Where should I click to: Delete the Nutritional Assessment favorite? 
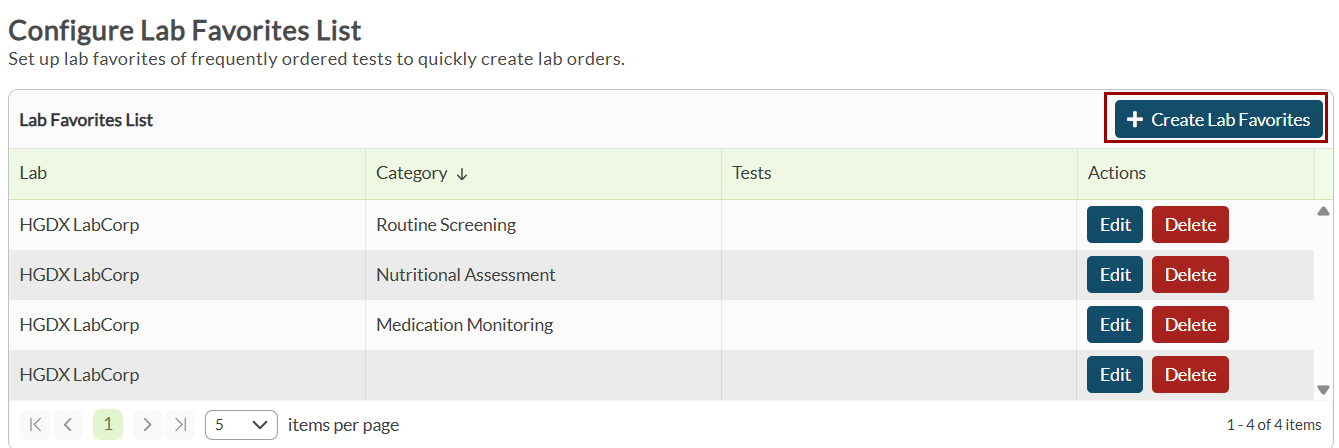pos(1190,275)
